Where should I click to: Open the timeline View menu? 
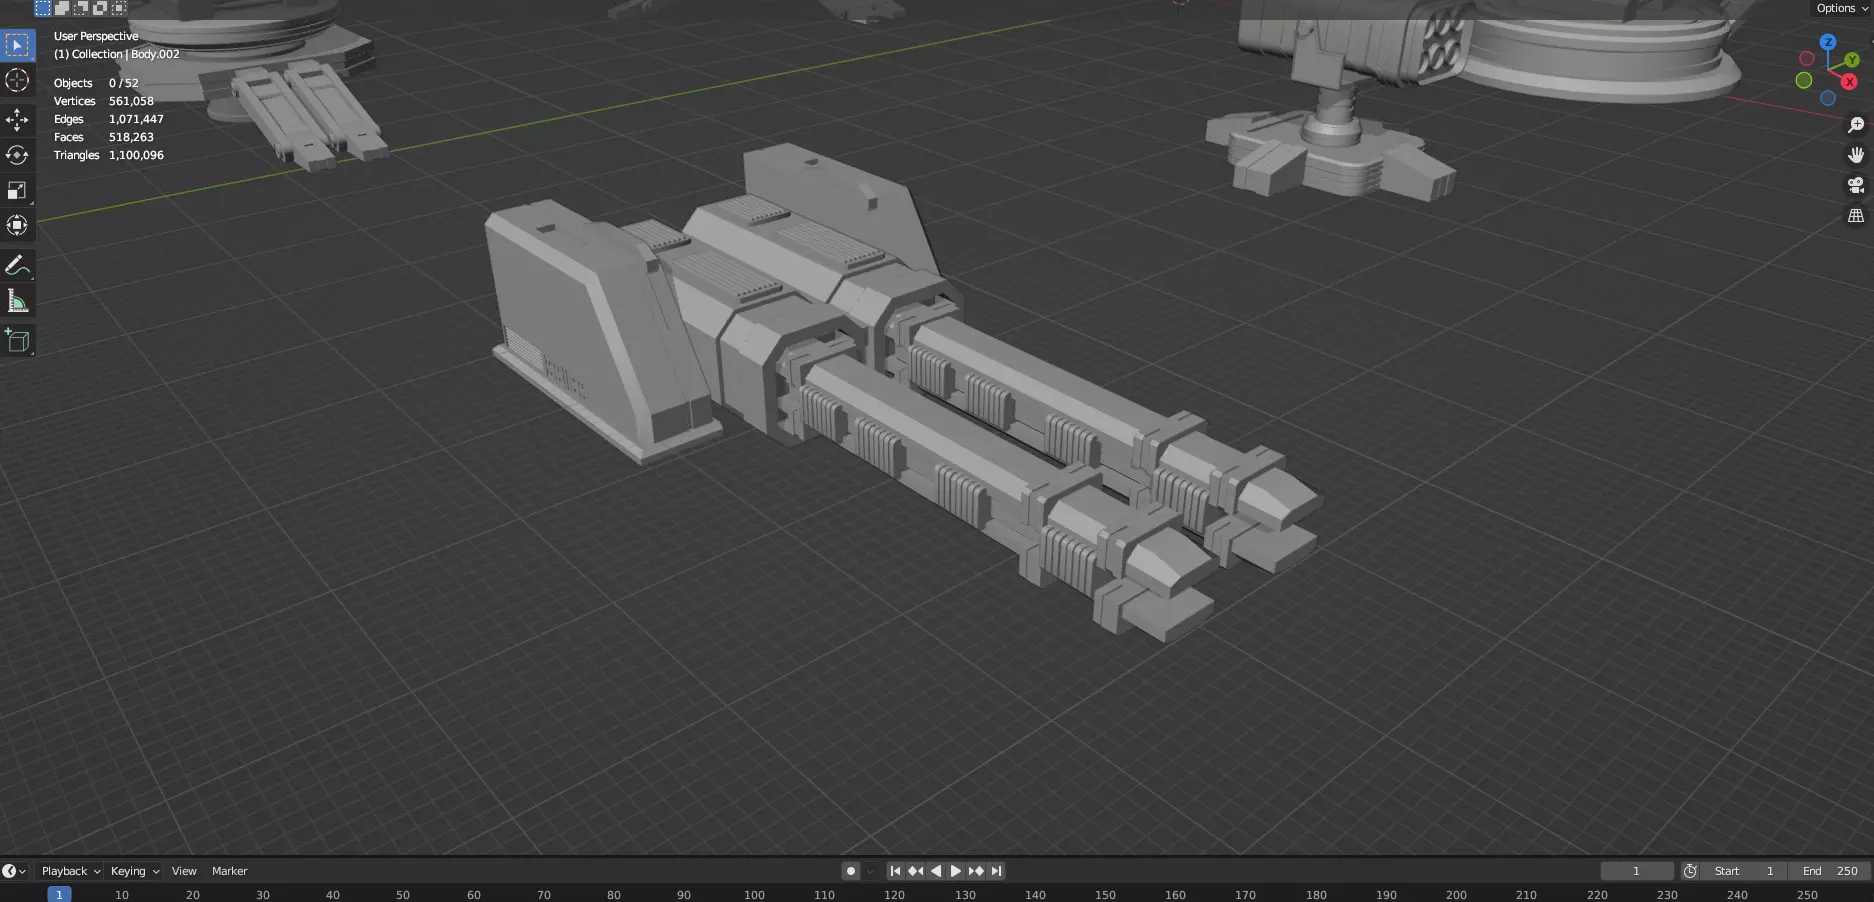click(184, 871)
